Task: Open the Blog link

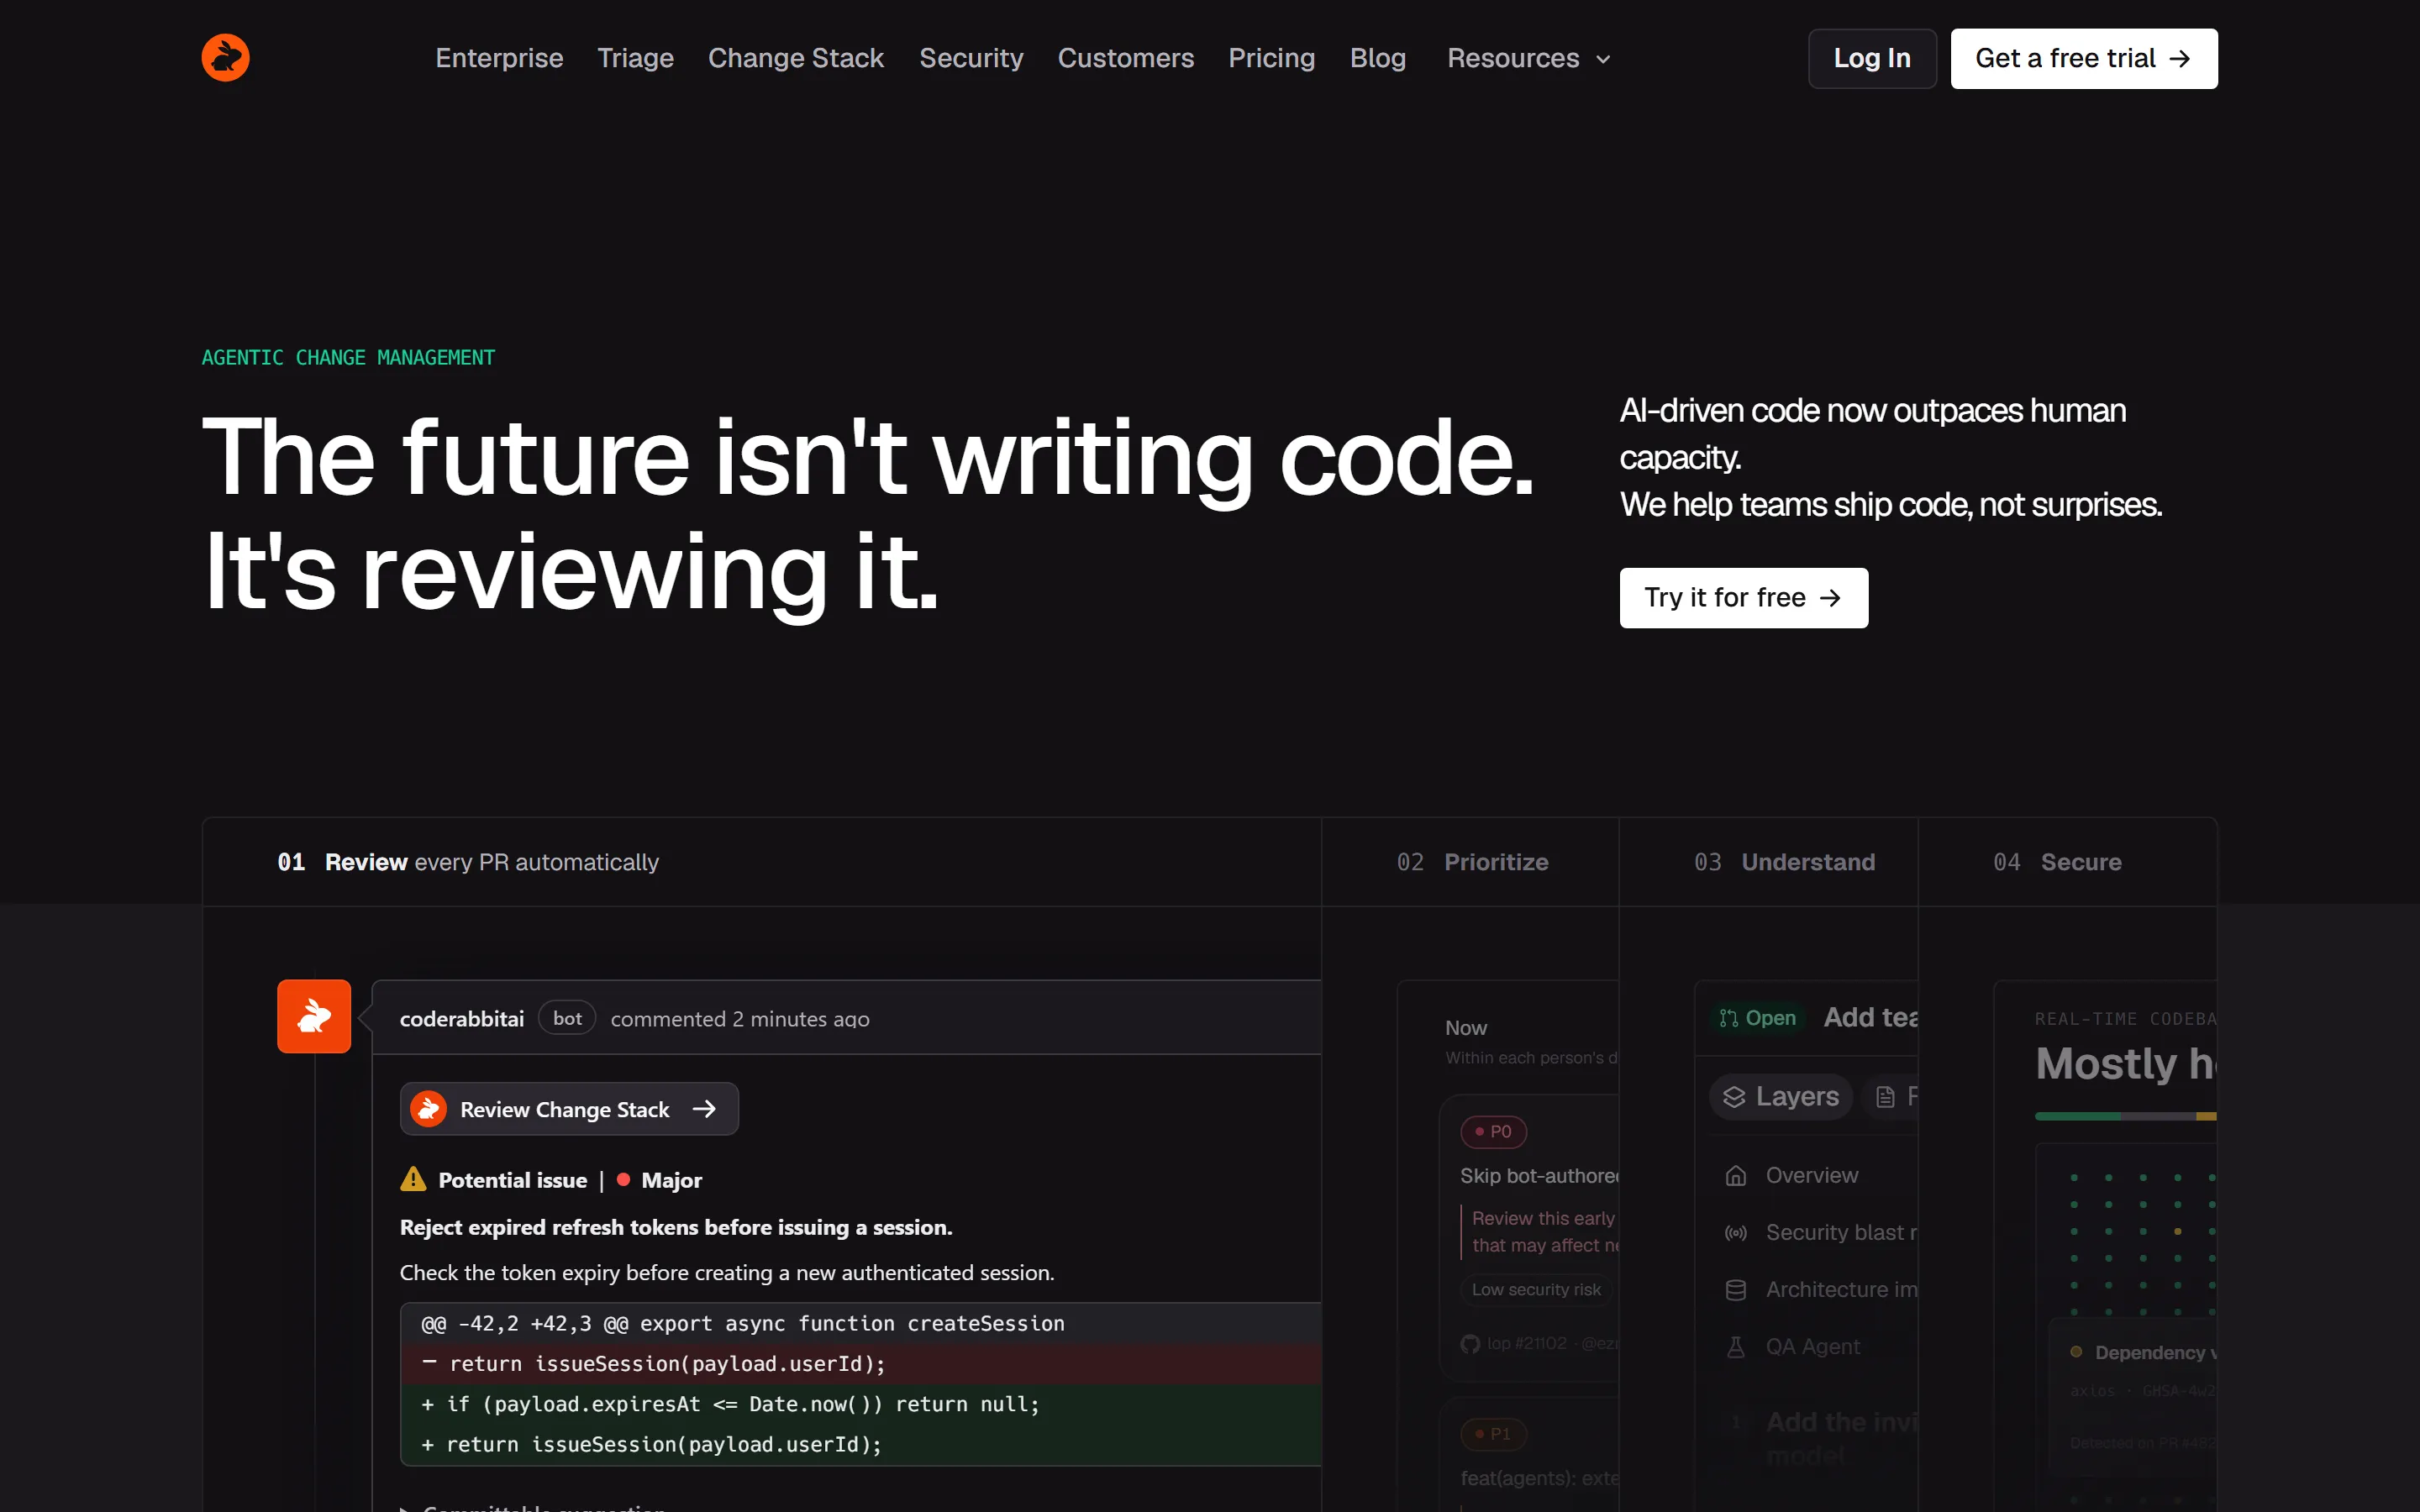Action: tap(1377, 58)
